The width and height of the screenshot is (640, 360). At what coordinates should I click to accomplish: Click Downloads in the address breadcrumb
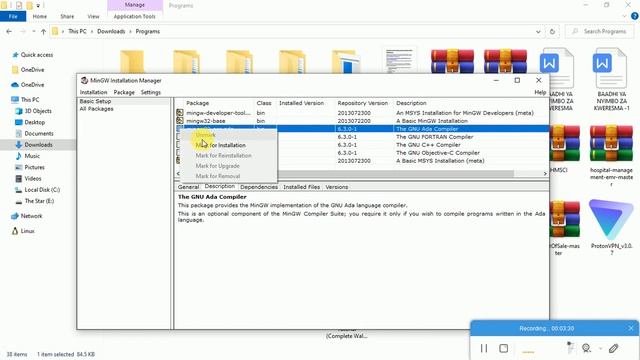111,31
